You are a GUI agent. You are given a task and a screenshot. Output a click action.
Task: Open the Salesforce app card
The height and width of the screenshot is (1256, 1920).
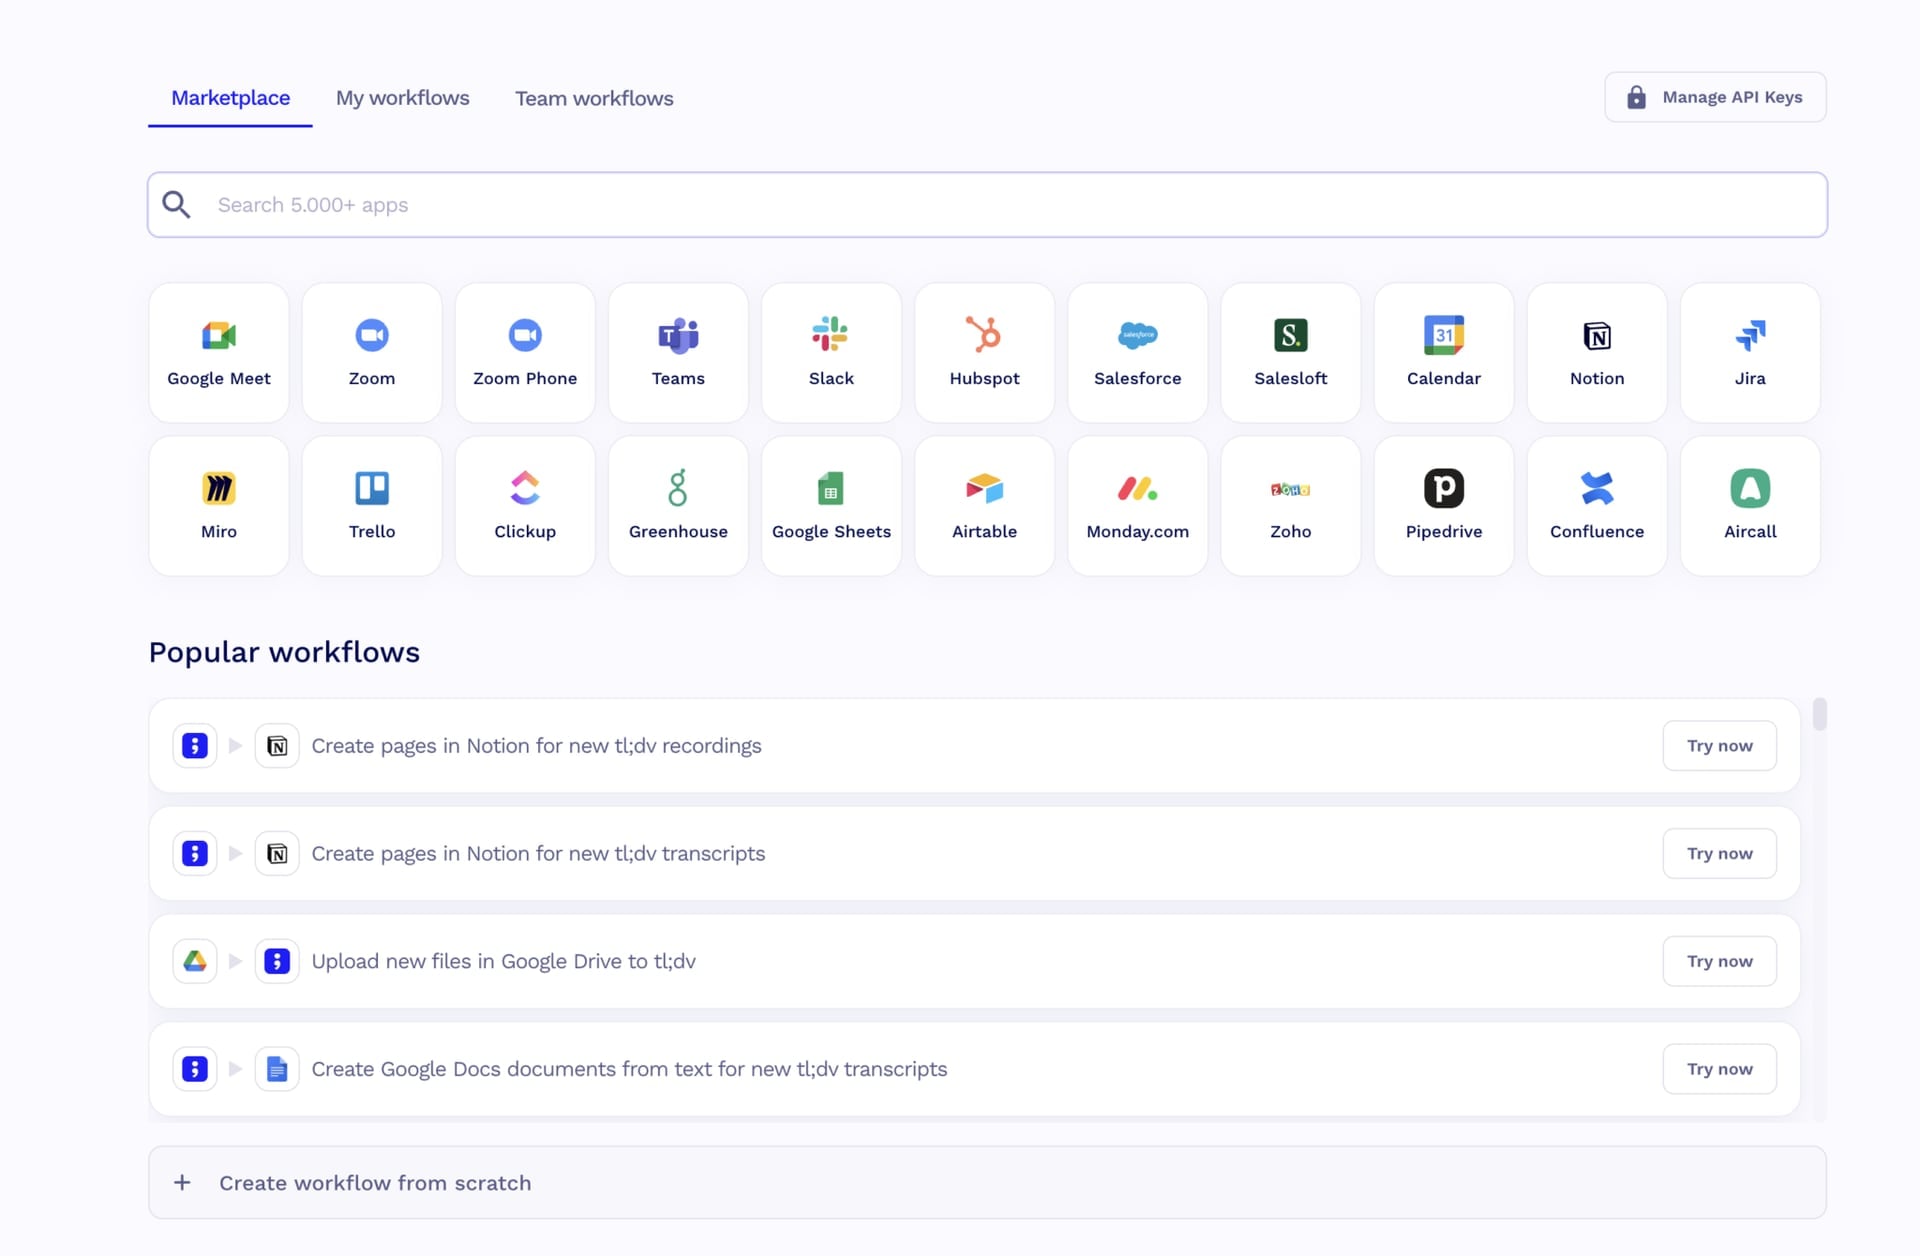point(1138,352)
